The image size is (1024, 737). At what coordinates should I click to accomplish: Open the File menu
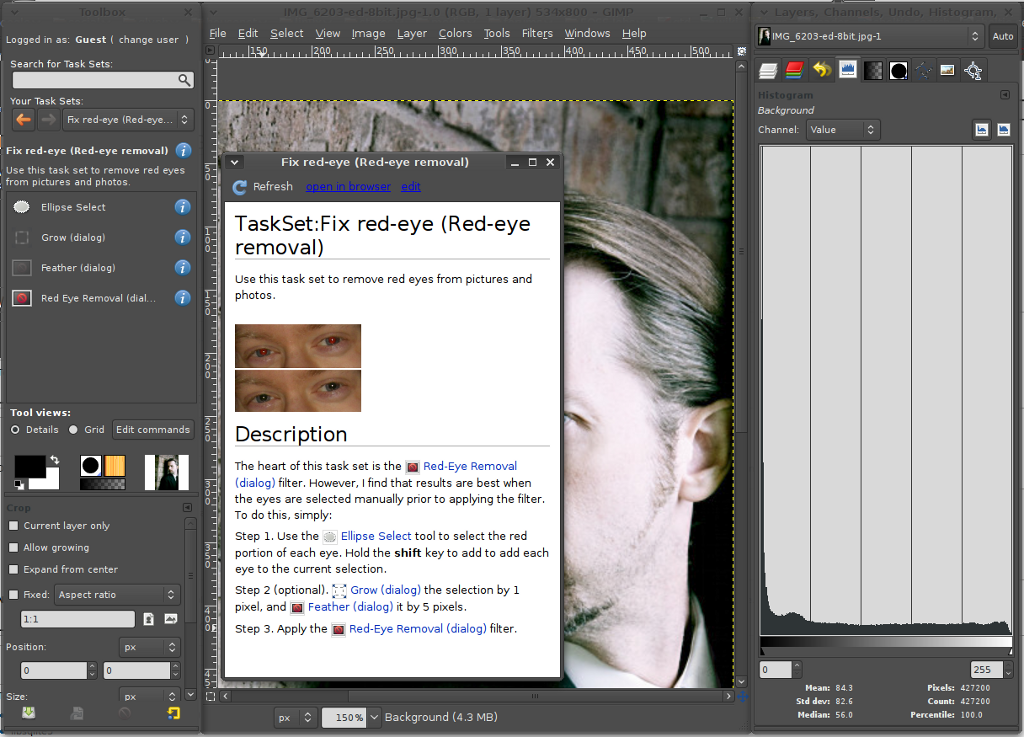point(217,33)
